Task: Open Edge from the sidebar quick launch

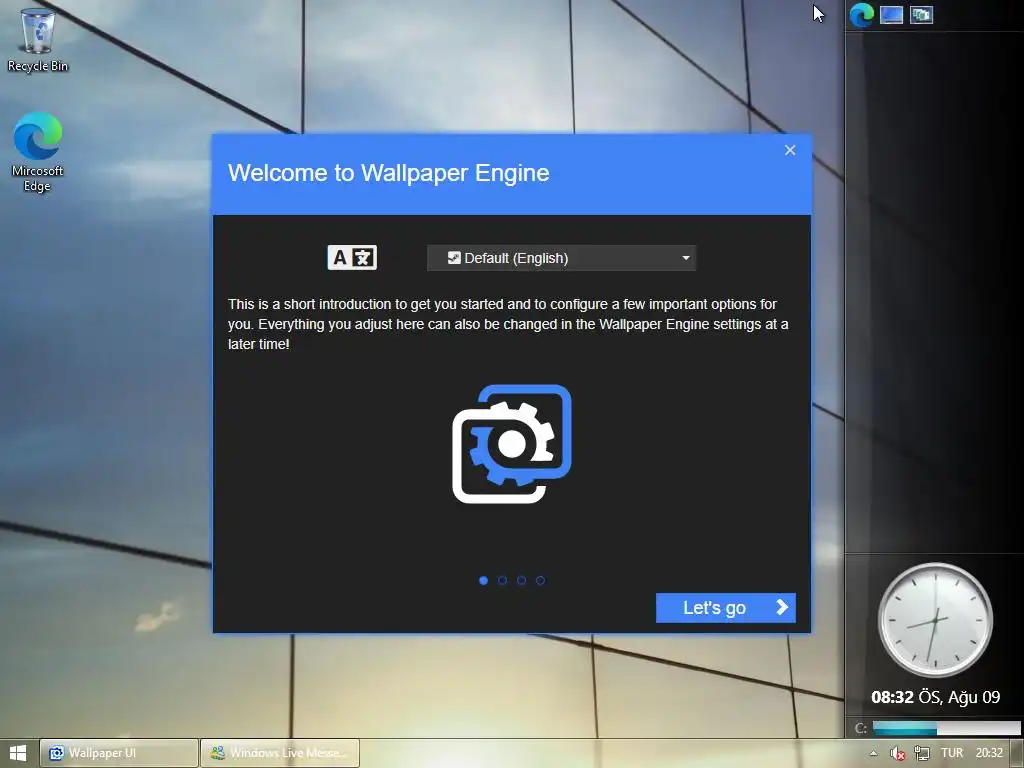Action: [x=861, y=14]
